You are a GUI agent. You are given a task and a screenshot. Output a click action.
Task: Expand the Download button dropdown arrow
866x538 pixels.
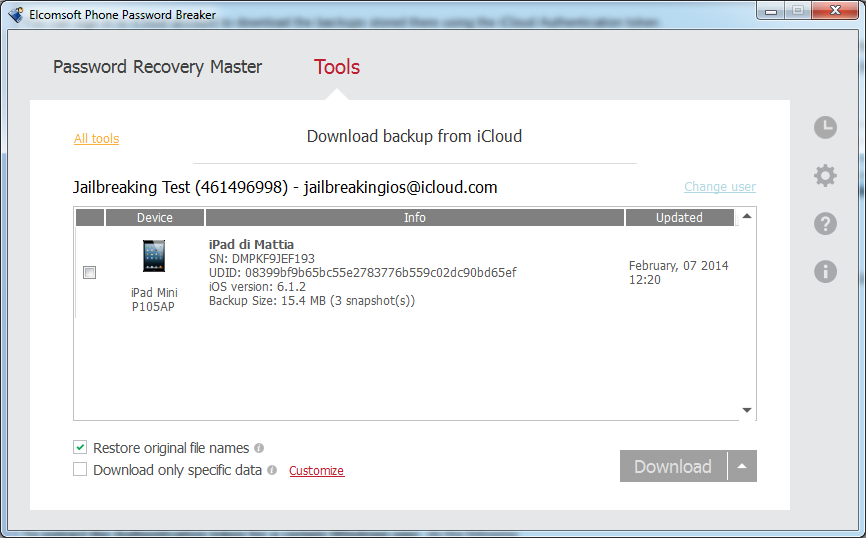coord(742,466)
